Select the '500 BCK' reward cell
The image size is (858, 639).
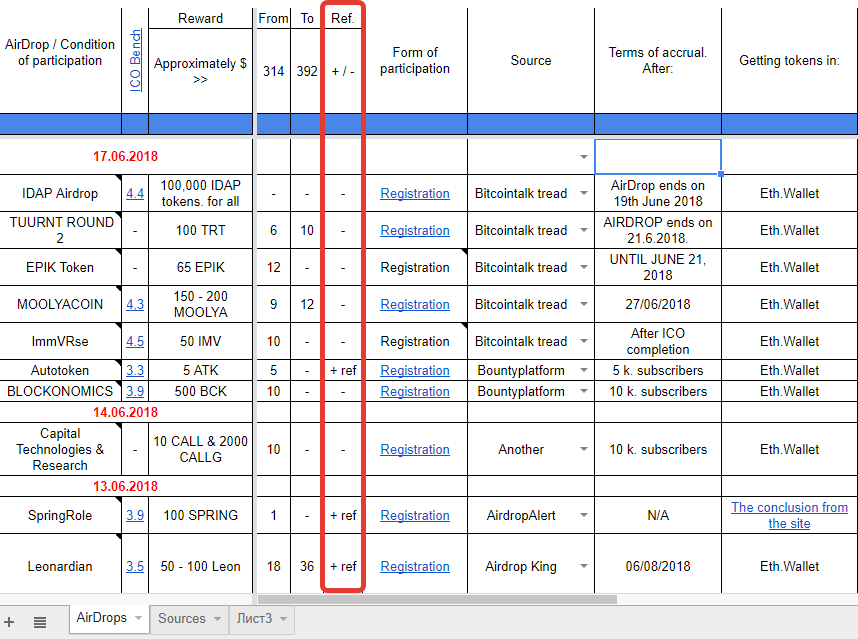[200, 391]
